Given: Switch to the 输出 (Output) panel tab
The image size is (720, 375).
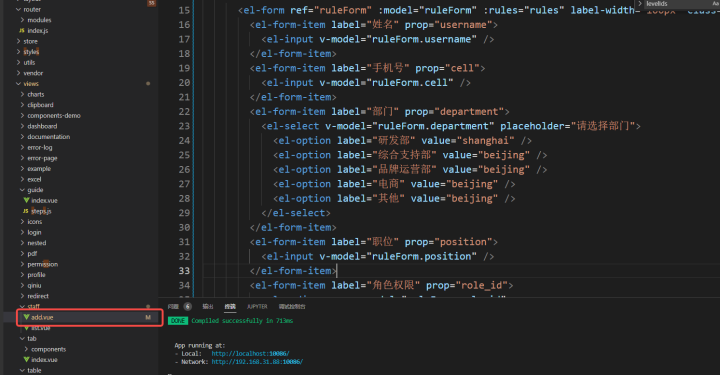Looking at the screenshot, I should [x=208, y=307].
